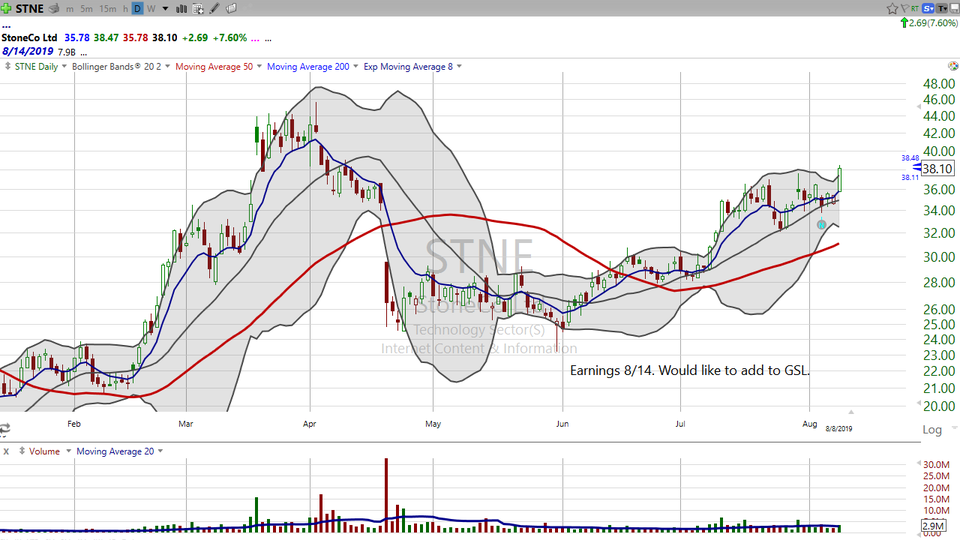Click the add indicator icon in toolbar
This screenshot has width=960, height=540.
[198, 8]
